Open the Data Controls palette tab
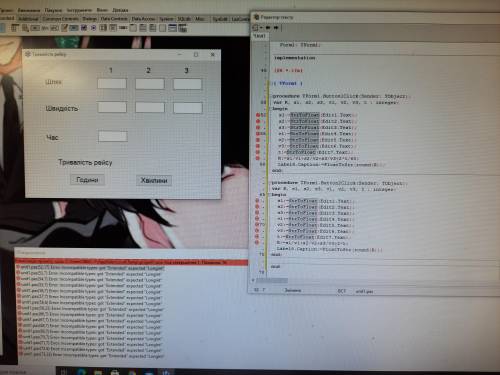Viewport: 500px width, 375px height. click(114, 19)
